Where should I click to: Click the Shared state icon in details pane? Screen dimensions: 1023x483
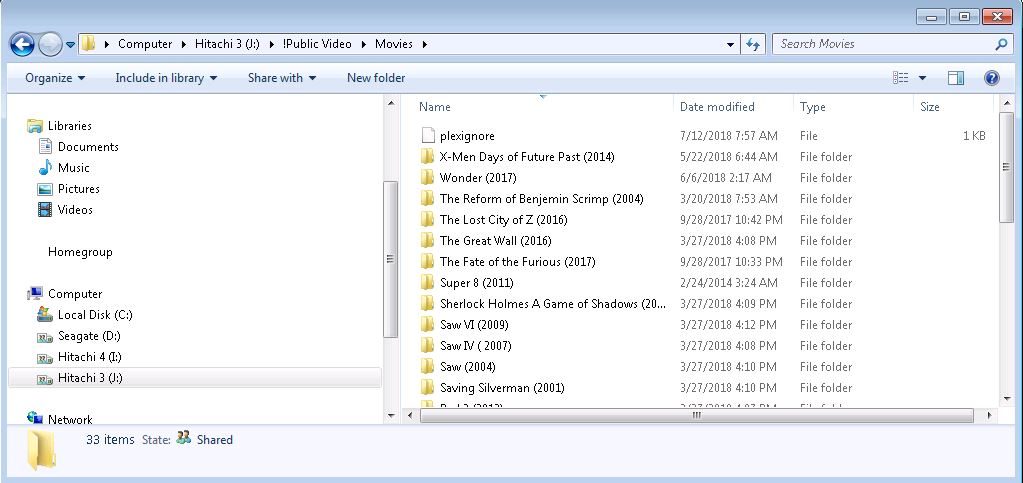point(184,438)
